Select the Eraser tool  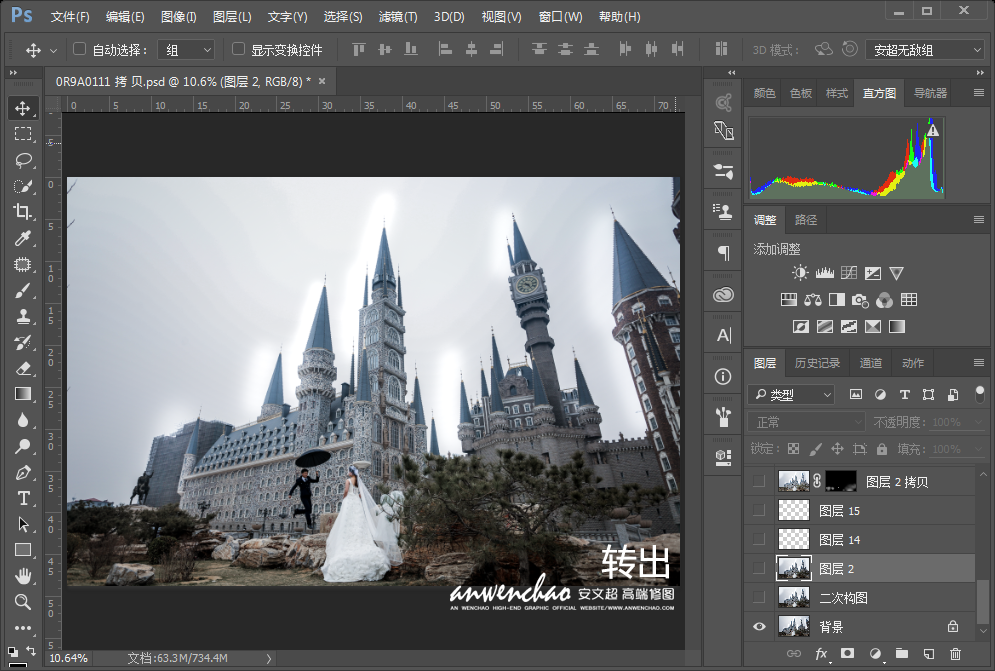pos(23,369)
